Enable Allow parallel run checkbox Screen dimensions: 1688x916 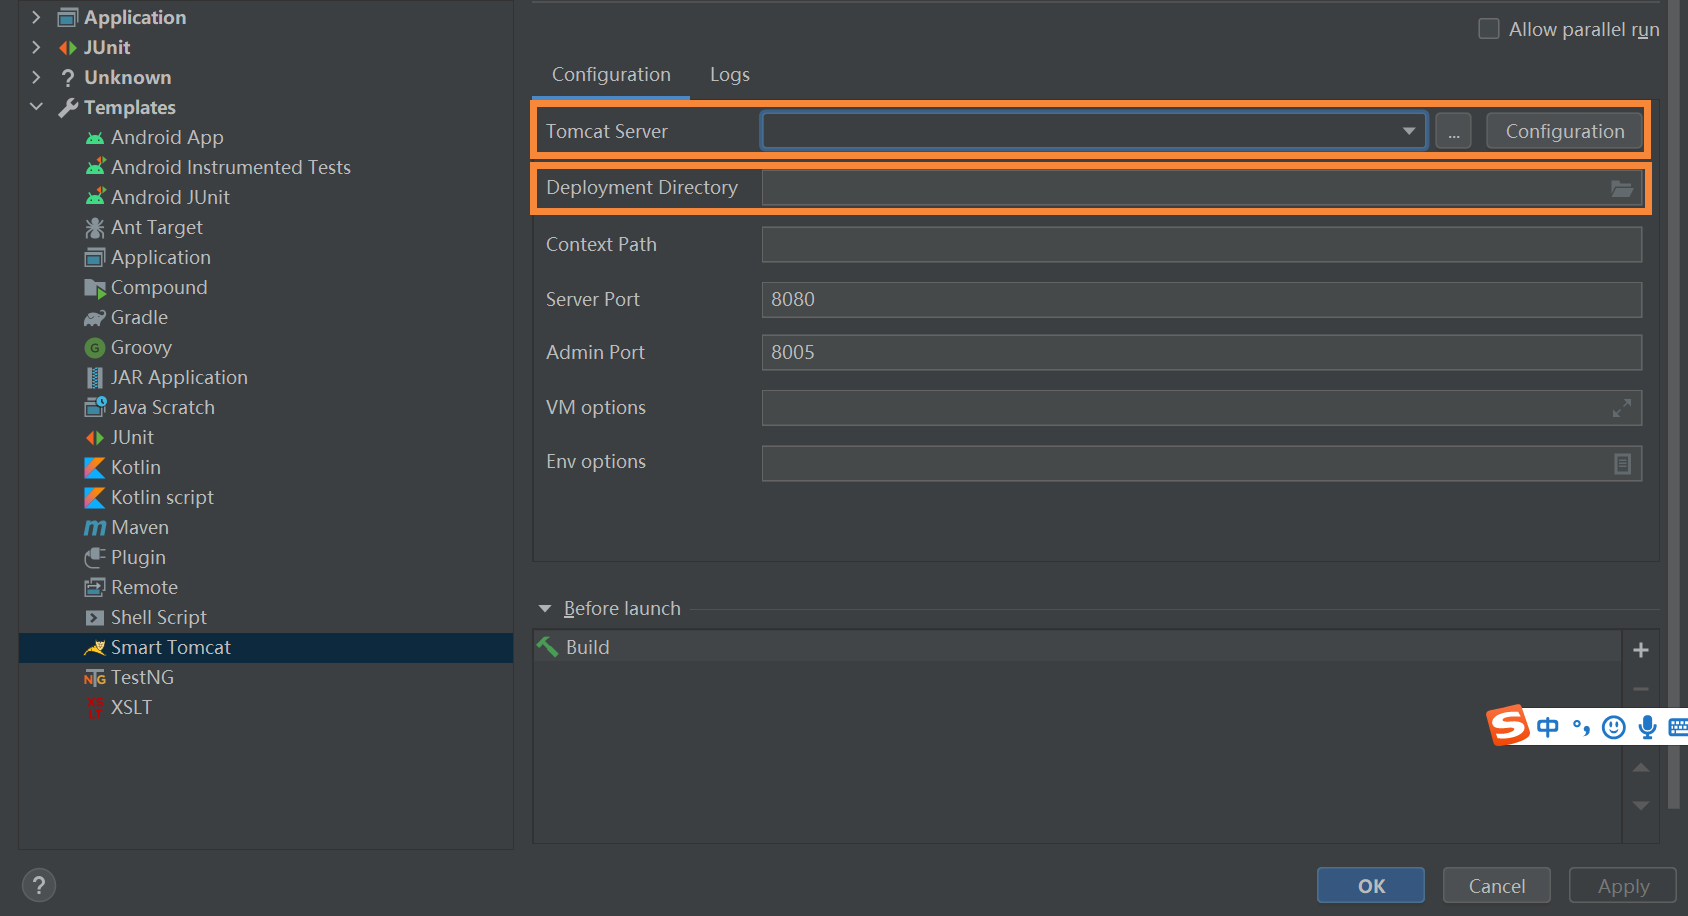tap(1489, 29)
